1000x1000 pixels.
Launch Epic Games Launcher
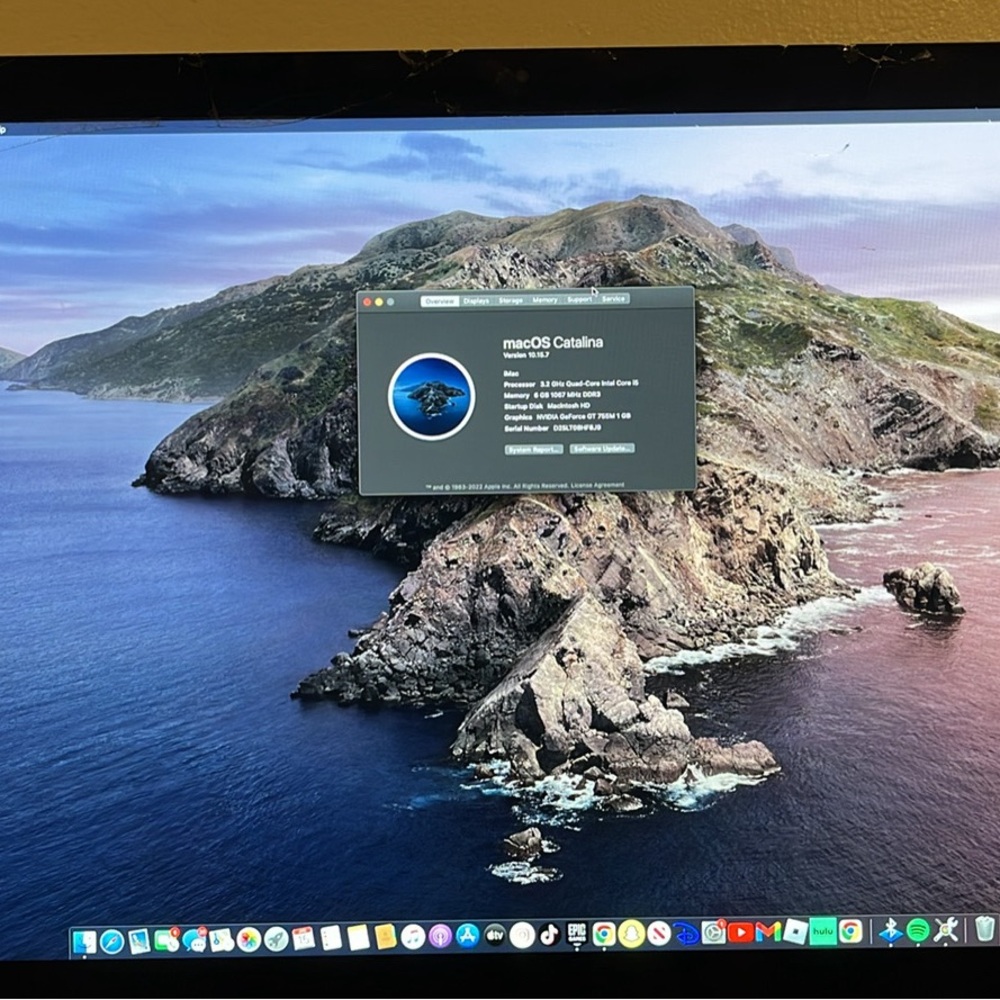(x=577, y=934)
